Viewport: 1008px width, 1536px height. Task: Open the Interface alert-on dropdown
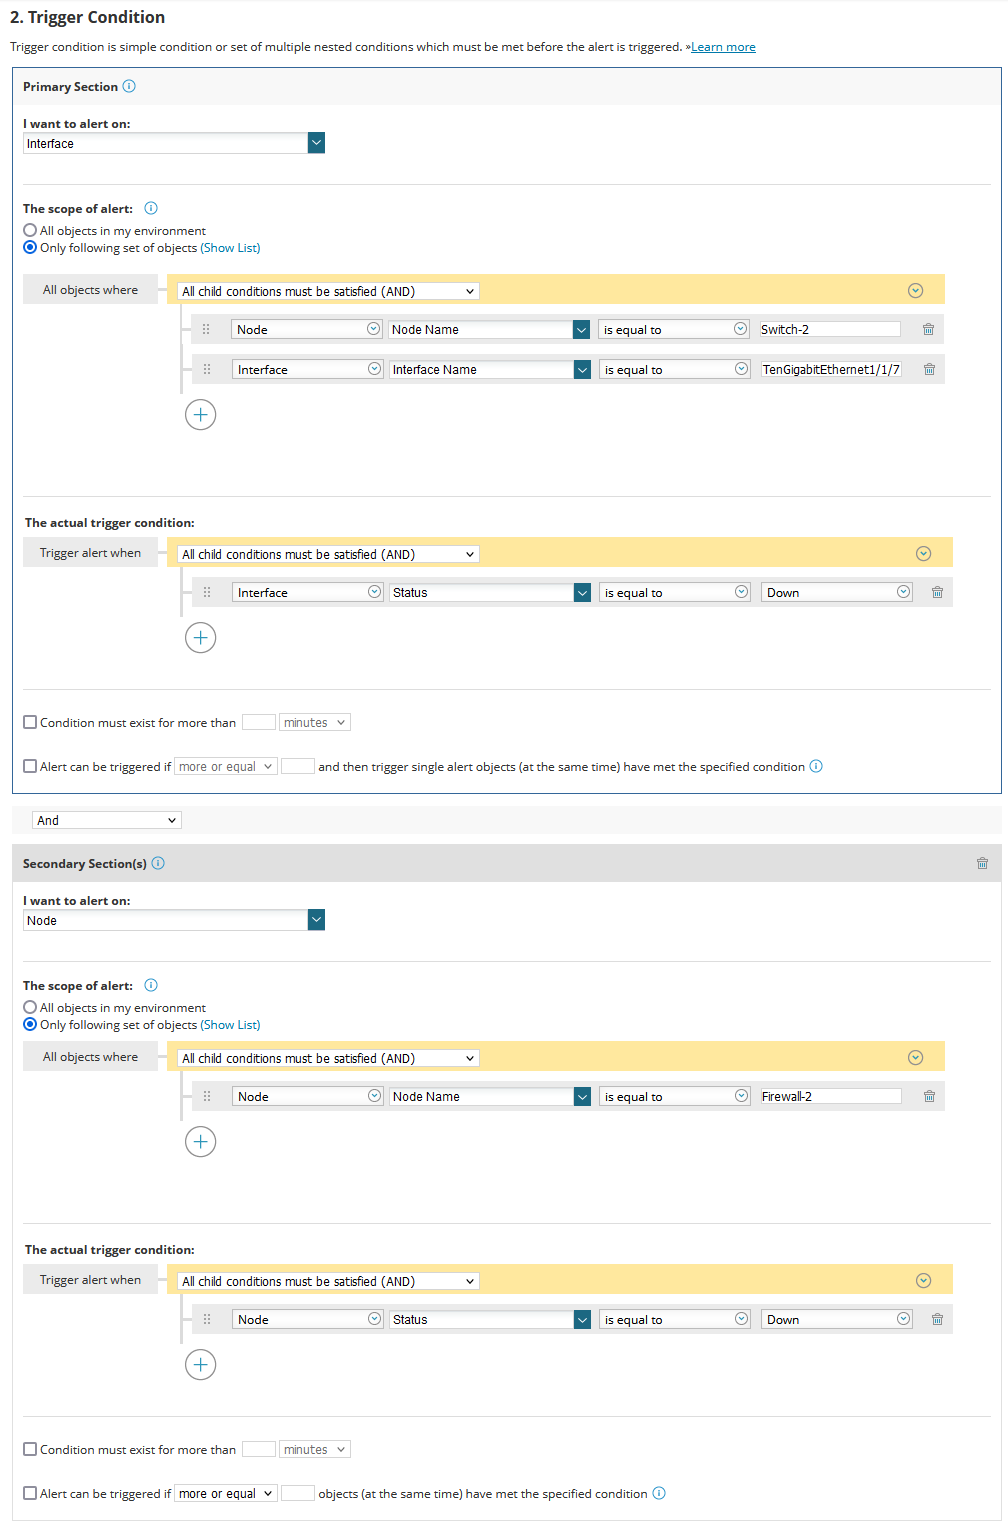(316, 143)
